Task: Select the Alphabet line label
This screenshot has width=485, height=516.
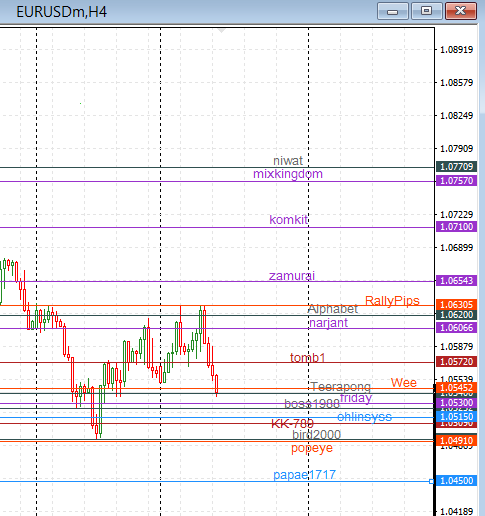Action: [x=333, y=309]
